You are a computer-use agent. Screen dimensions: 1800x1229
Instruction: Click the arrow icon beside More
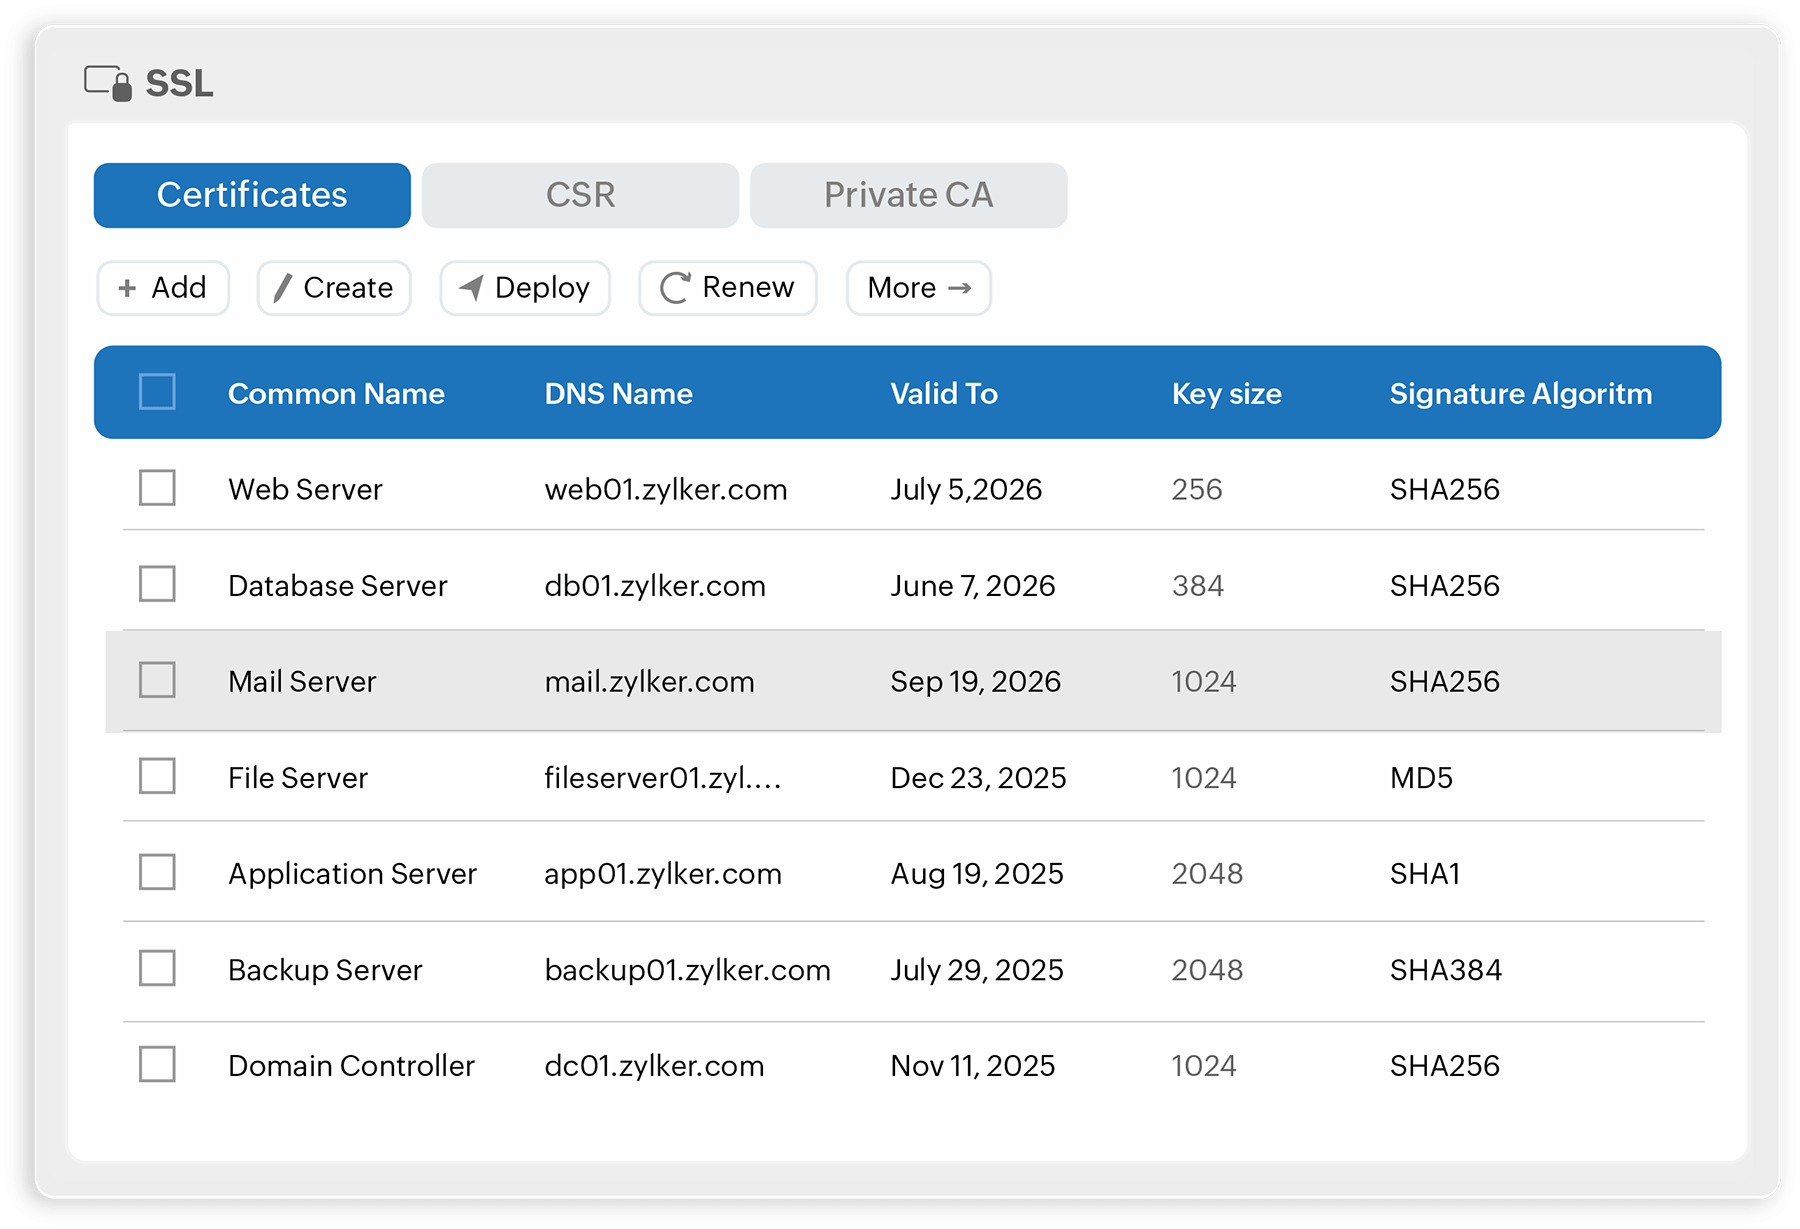[960, 288]
